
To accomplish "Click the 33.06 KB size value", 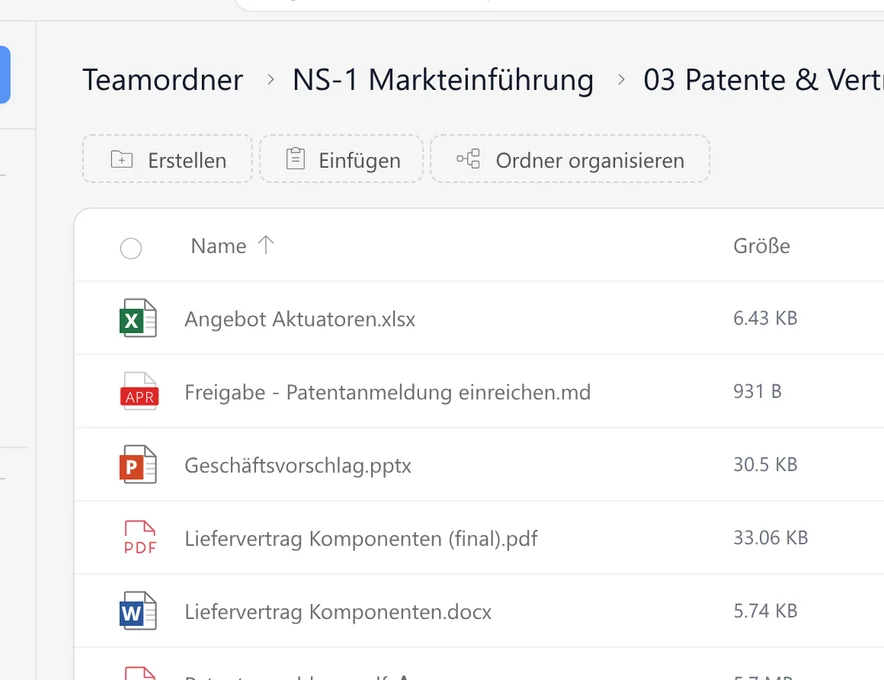I will pos(771,538).
